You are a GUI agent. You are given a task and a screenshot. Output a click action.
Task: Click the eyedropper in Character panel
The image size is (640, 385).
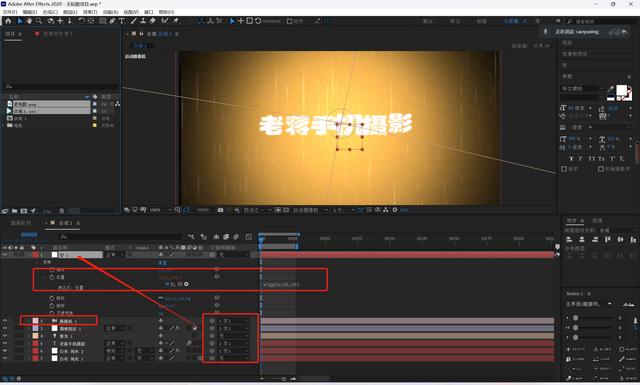click(611, 89)
